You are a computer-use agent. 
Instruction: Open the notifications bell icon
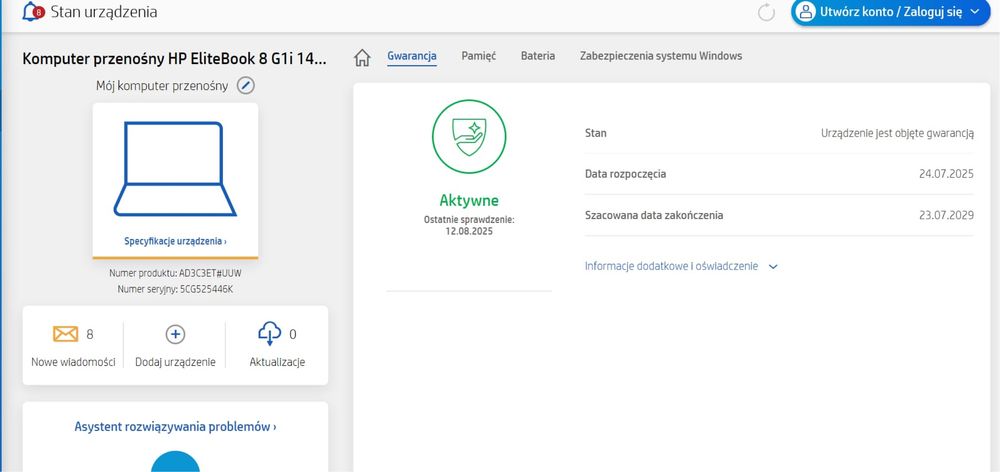pyautogui.click(x=33, y=11)
